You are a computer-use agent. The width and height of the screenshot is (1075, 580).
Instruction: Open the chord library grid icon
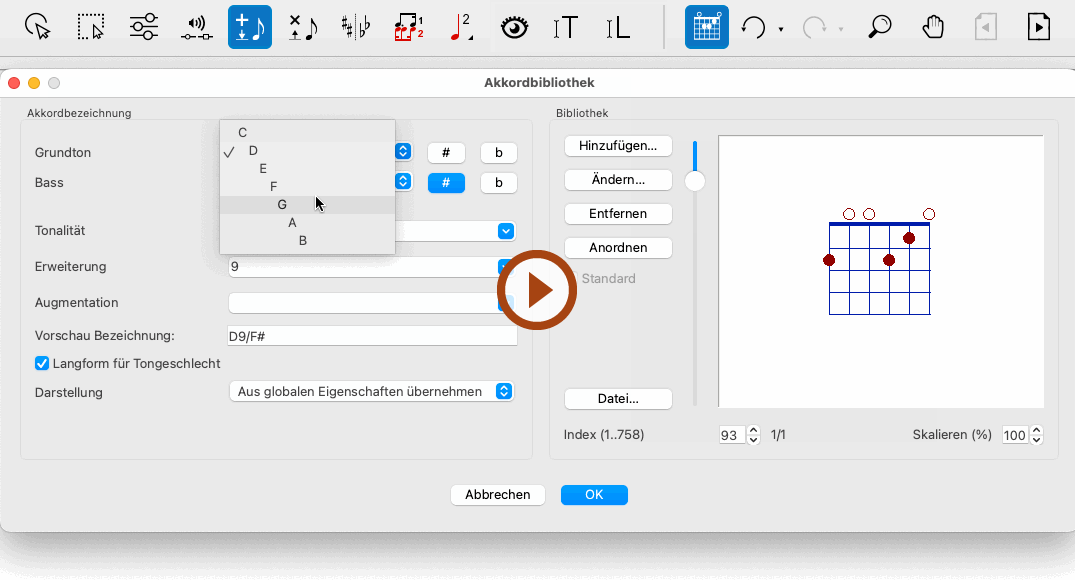click(x=706, y=27)
